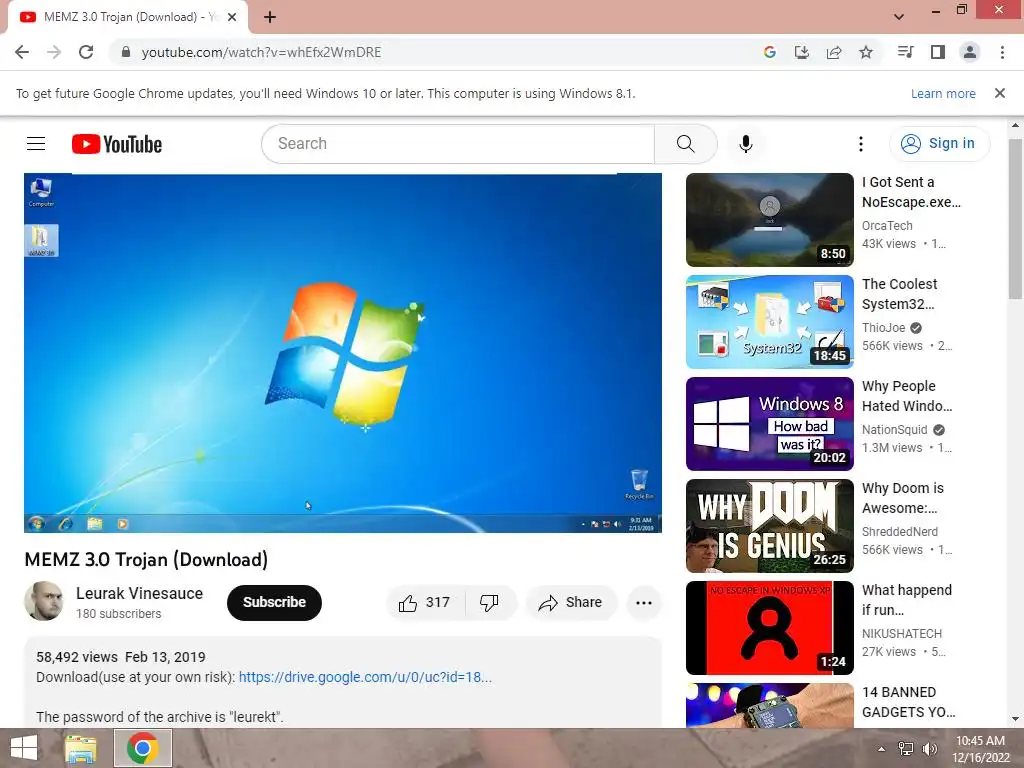Click the scrollbar down arrow
Image resolution: width=1024 pixels, height=768 pixels.
pyautogui.click(x=1015, y=719)
